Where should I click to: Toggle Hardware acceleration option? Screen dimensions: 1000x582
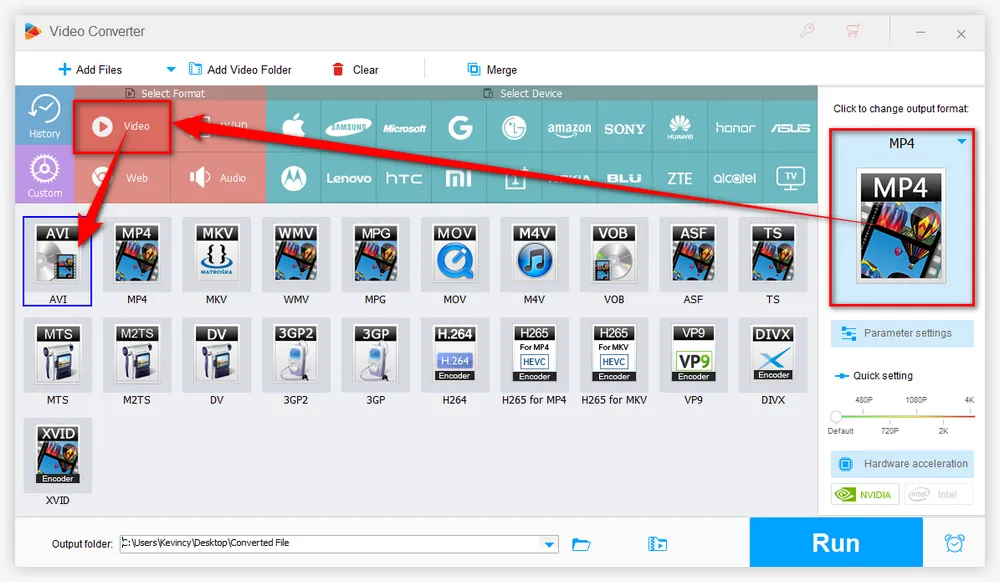coord(902,464)
